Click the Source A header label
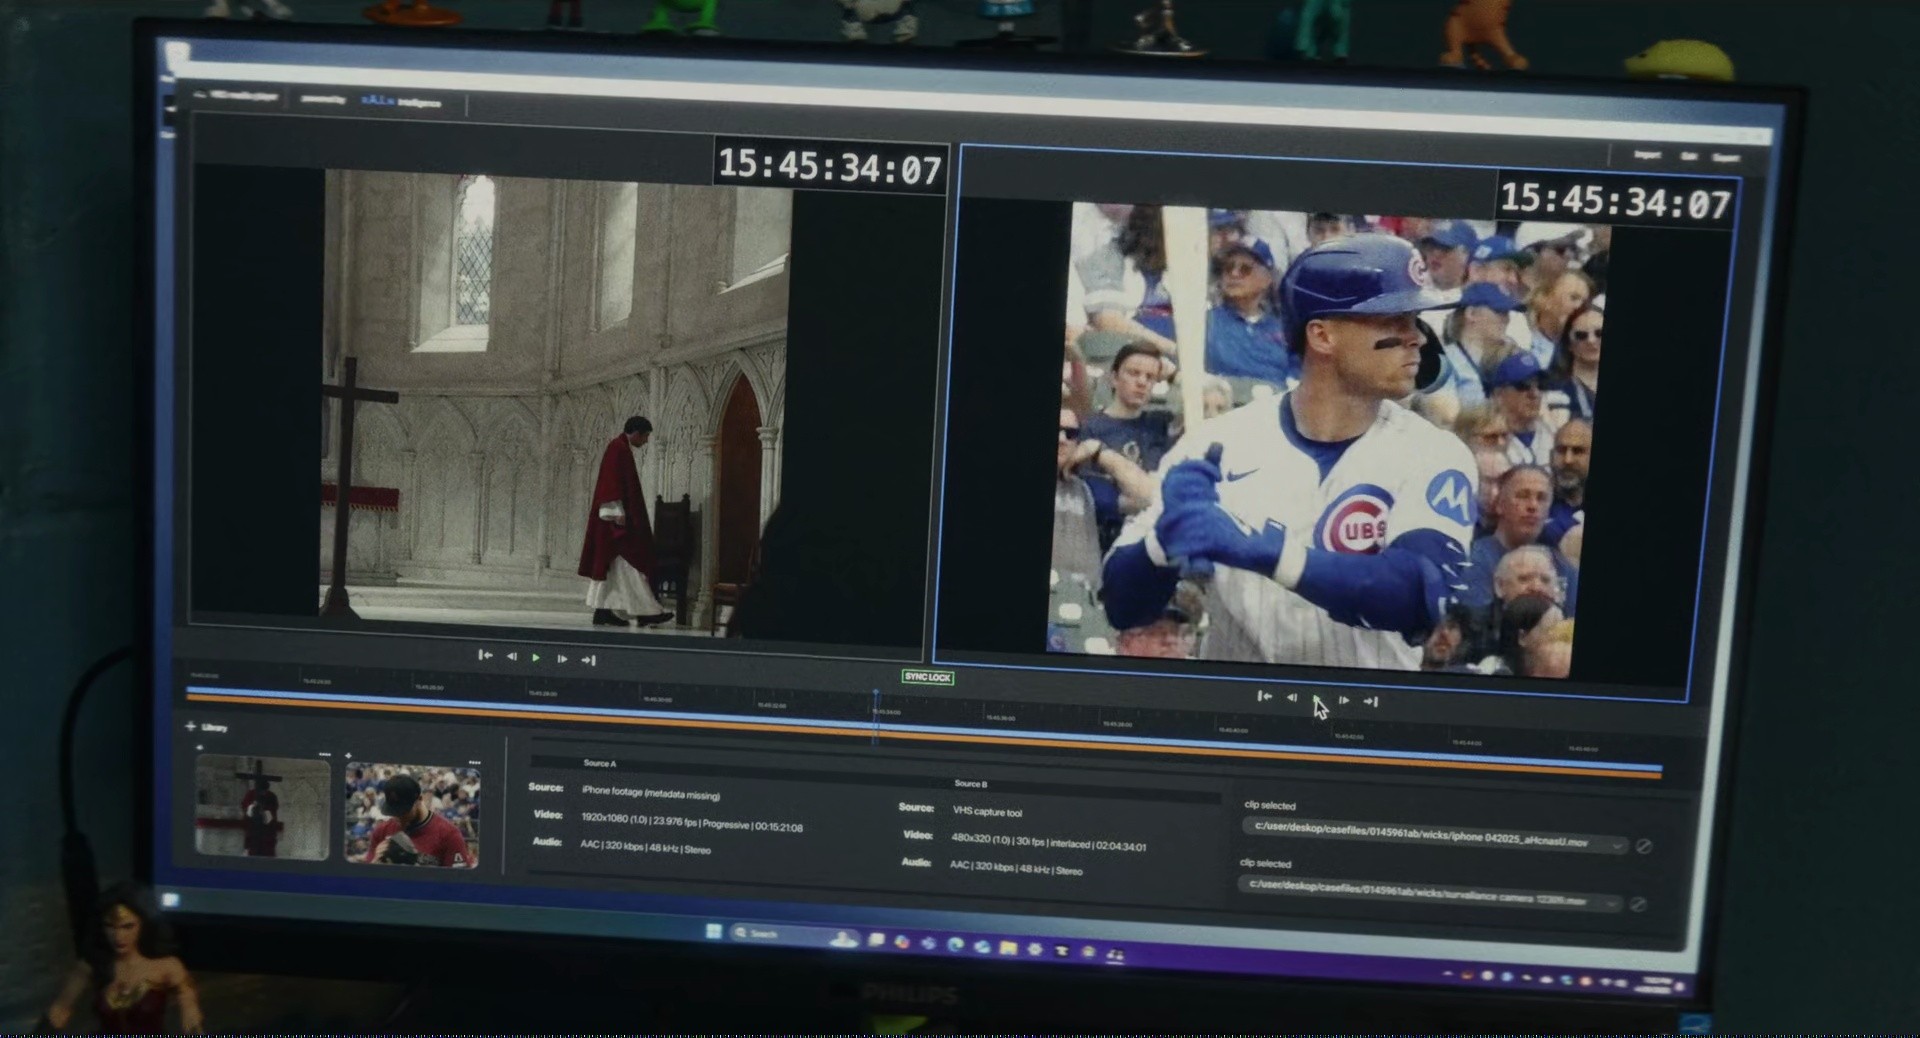1920x1038 pixels. click(x=600, y=763)
